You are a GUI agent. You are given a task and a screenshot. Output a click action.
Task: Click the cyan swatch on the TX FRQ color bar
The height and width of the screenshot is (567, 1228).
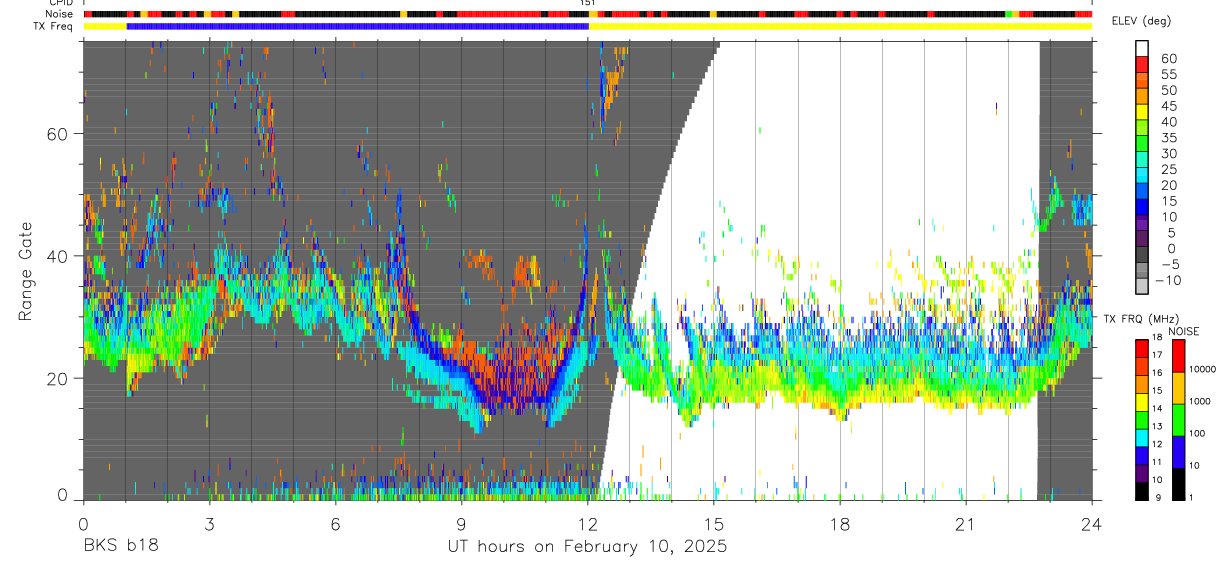[x=1142, y=436]
